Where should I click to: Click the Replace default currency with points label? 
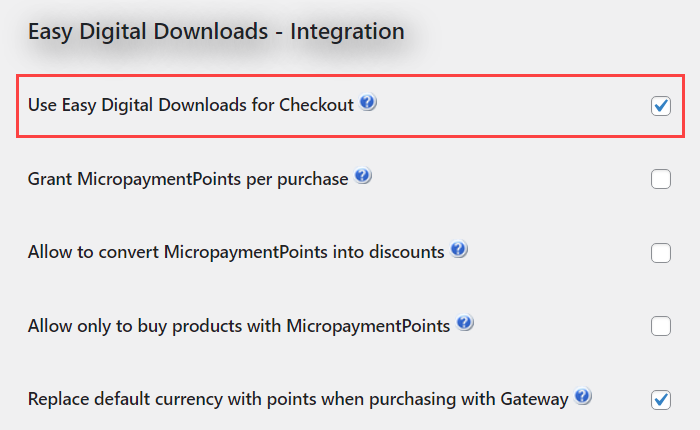pyautogui.click(x=298, y=400)
